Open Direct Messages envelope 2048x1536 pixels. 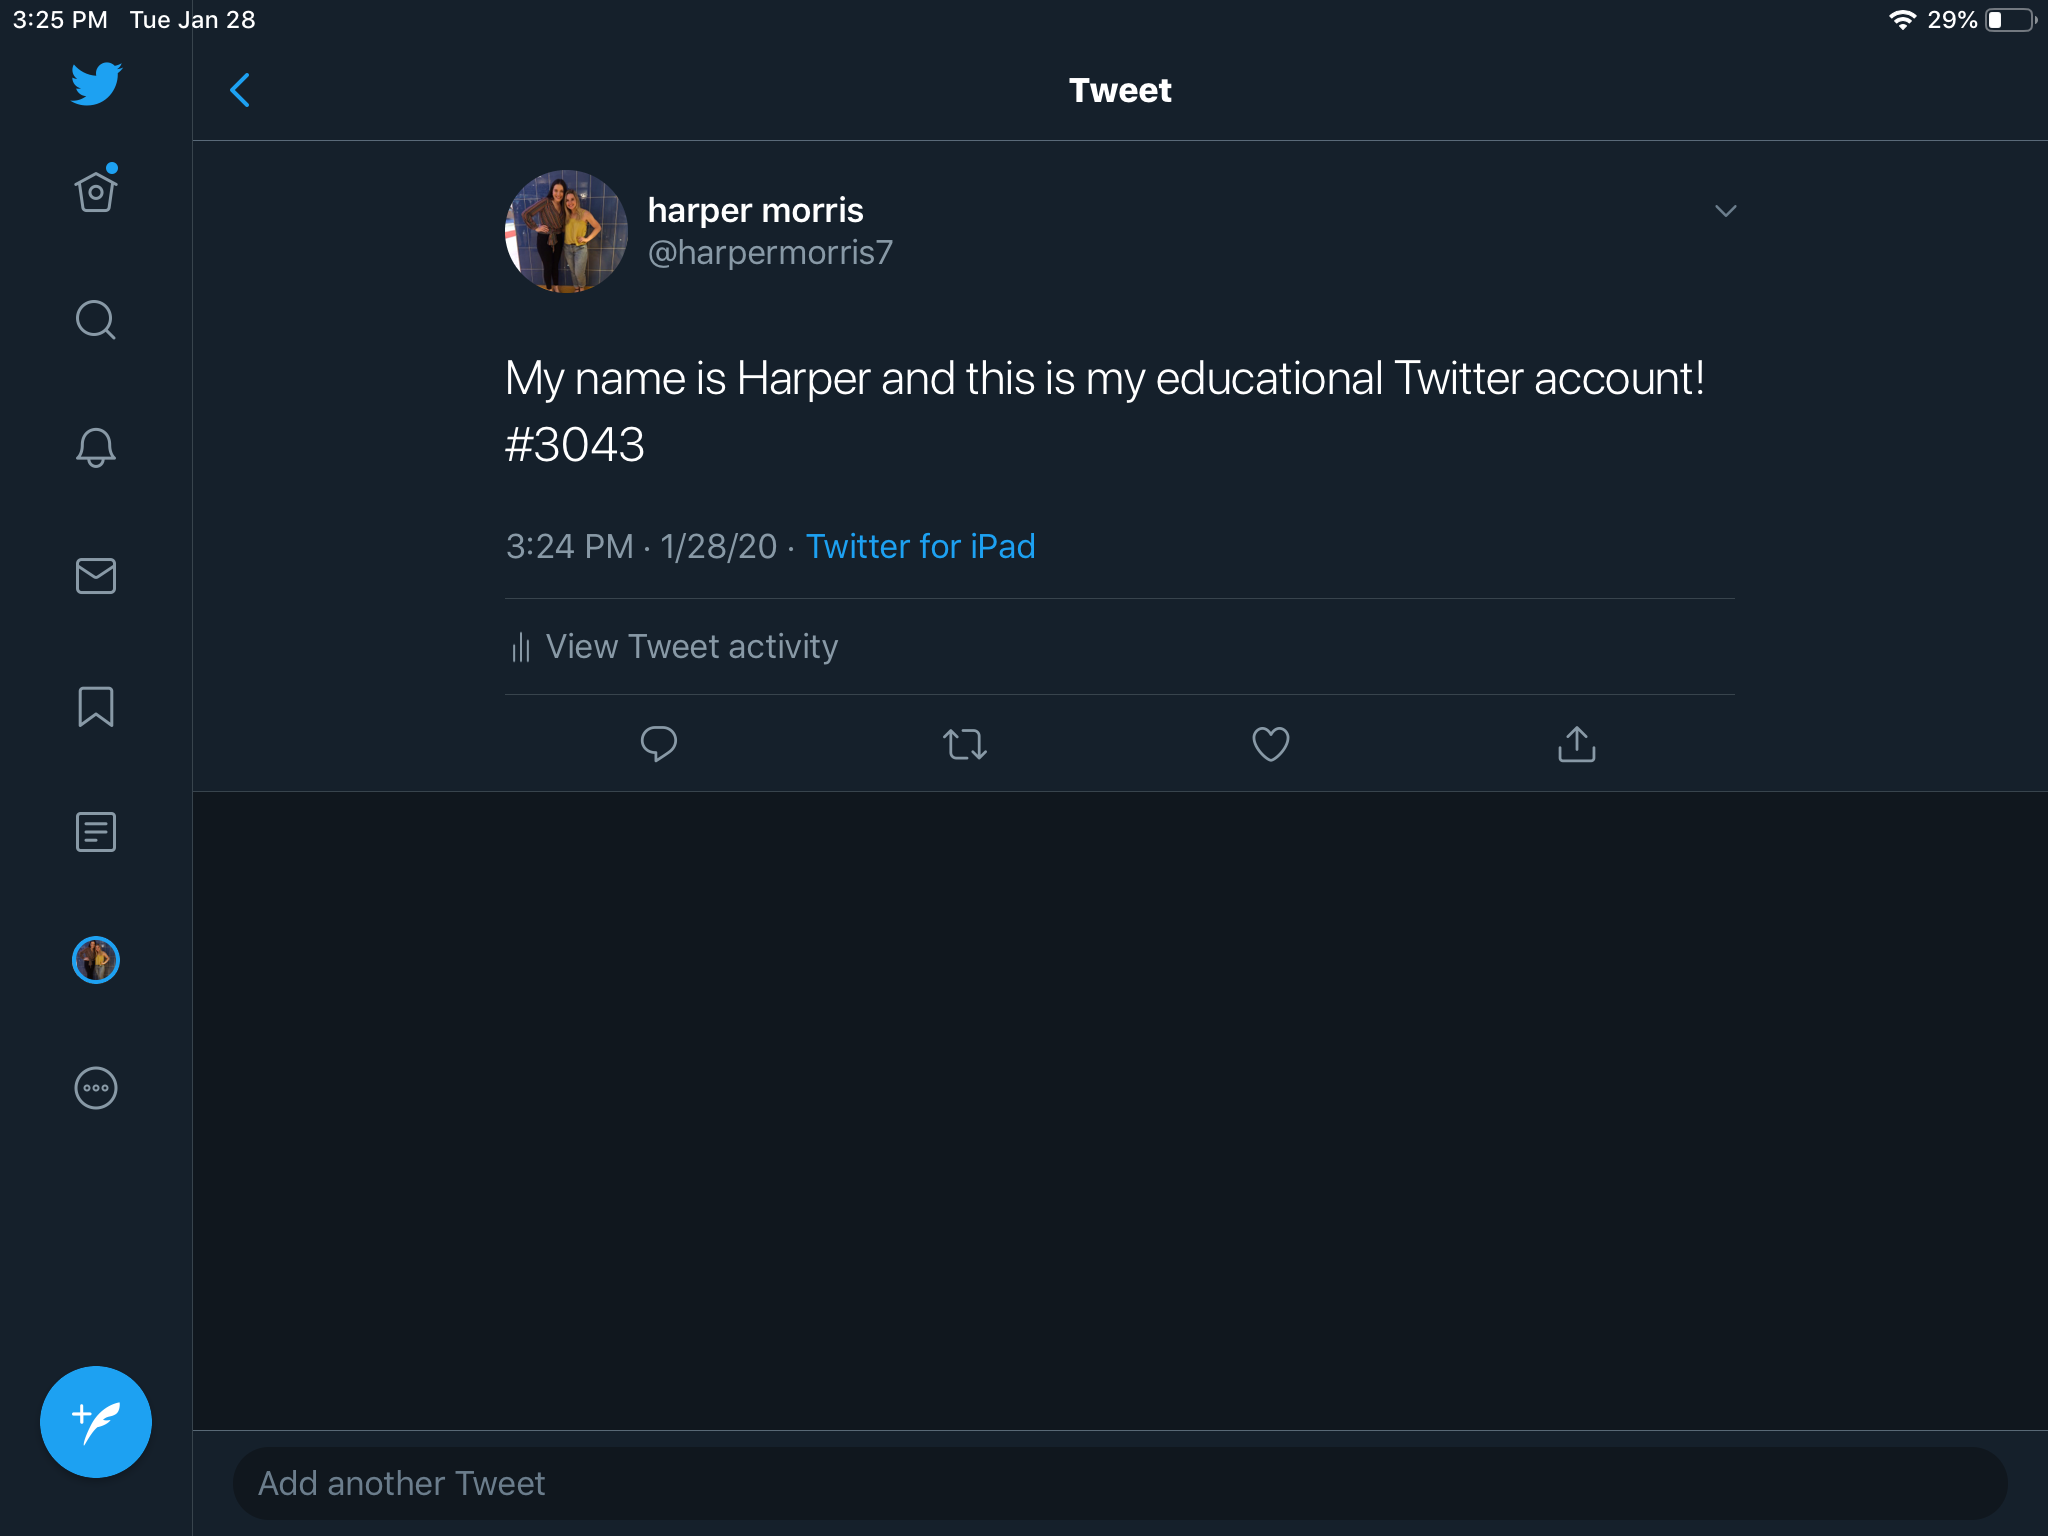(96, 576)
